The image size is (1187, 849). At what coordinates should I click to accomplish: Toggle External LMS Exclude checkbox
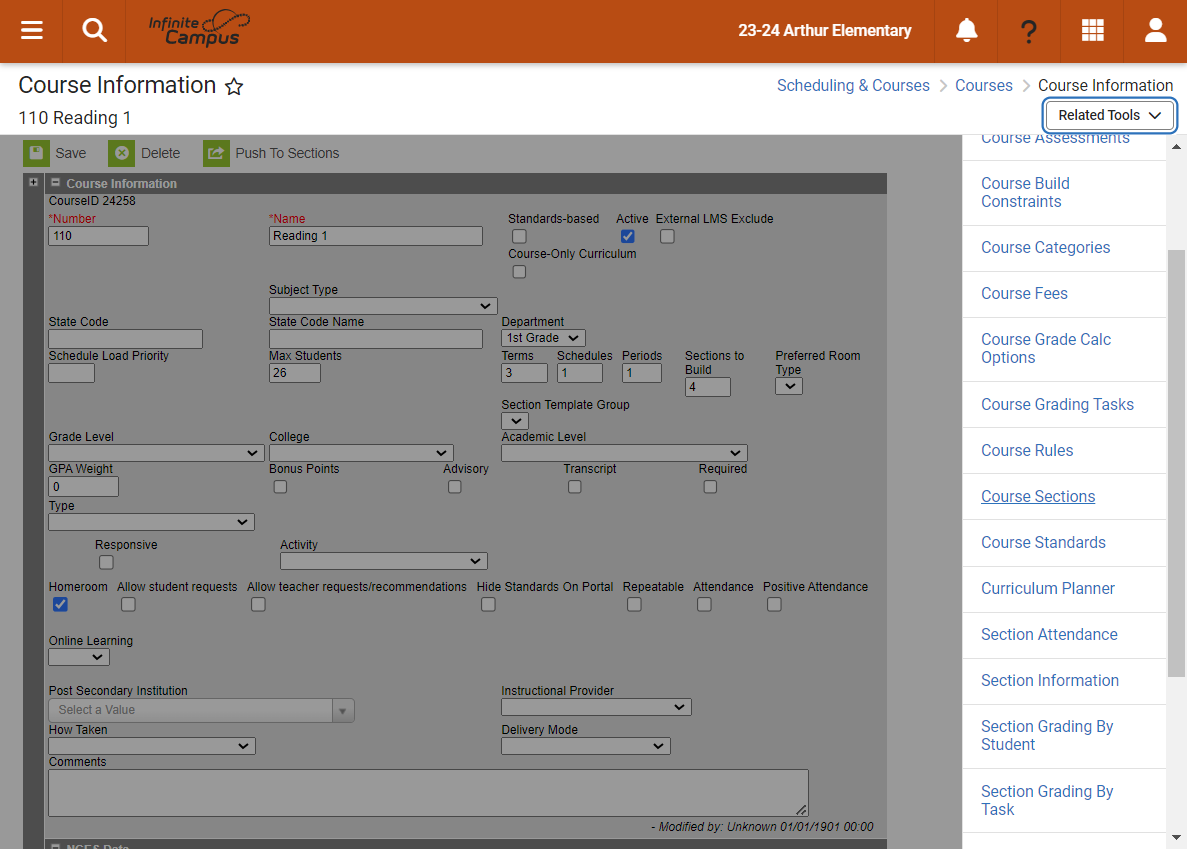pos(667,236)
